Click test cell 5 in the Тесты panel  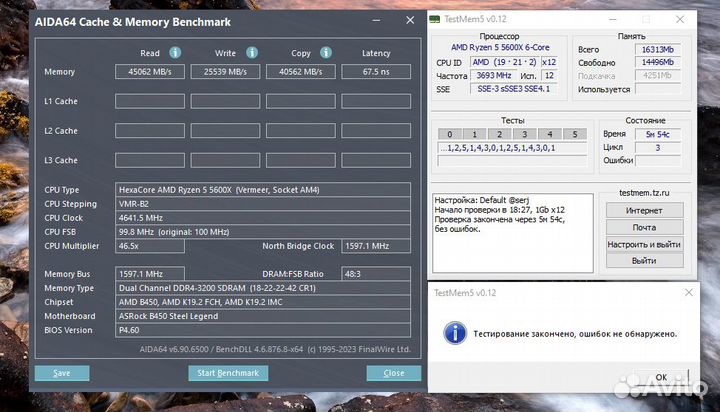[574, 134]
